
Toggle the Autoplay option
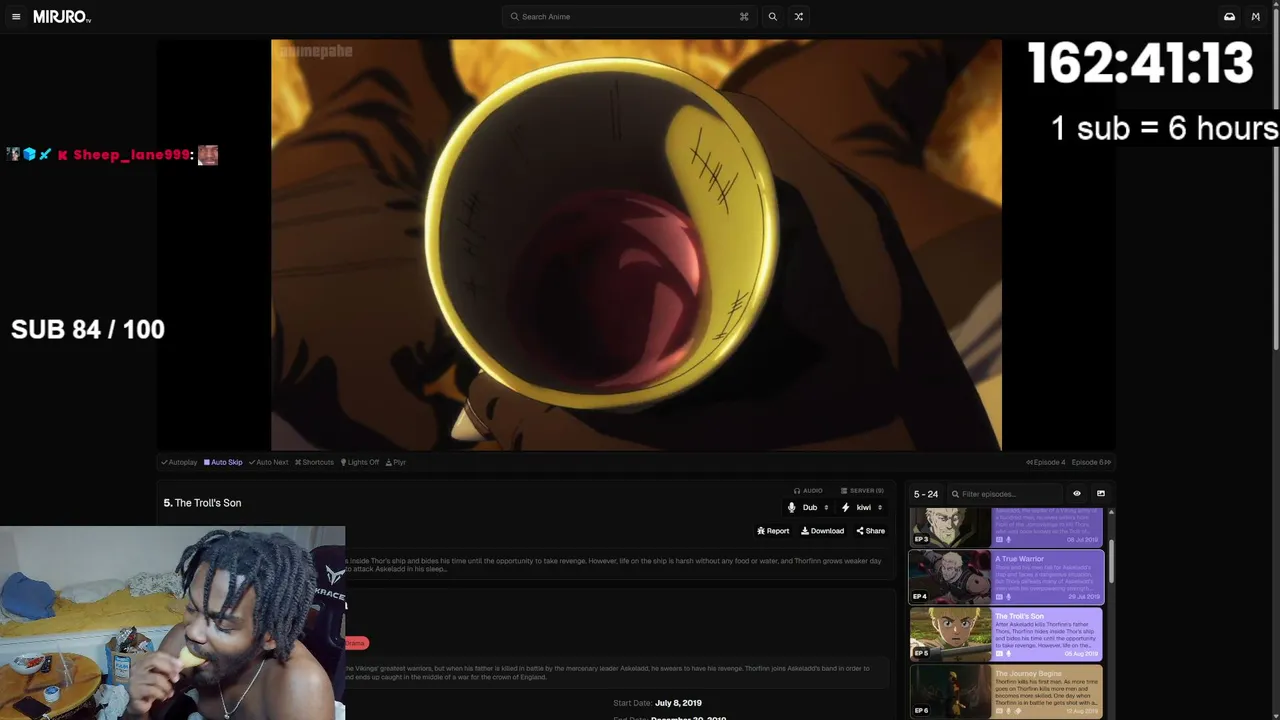click(x=179, y=462)
